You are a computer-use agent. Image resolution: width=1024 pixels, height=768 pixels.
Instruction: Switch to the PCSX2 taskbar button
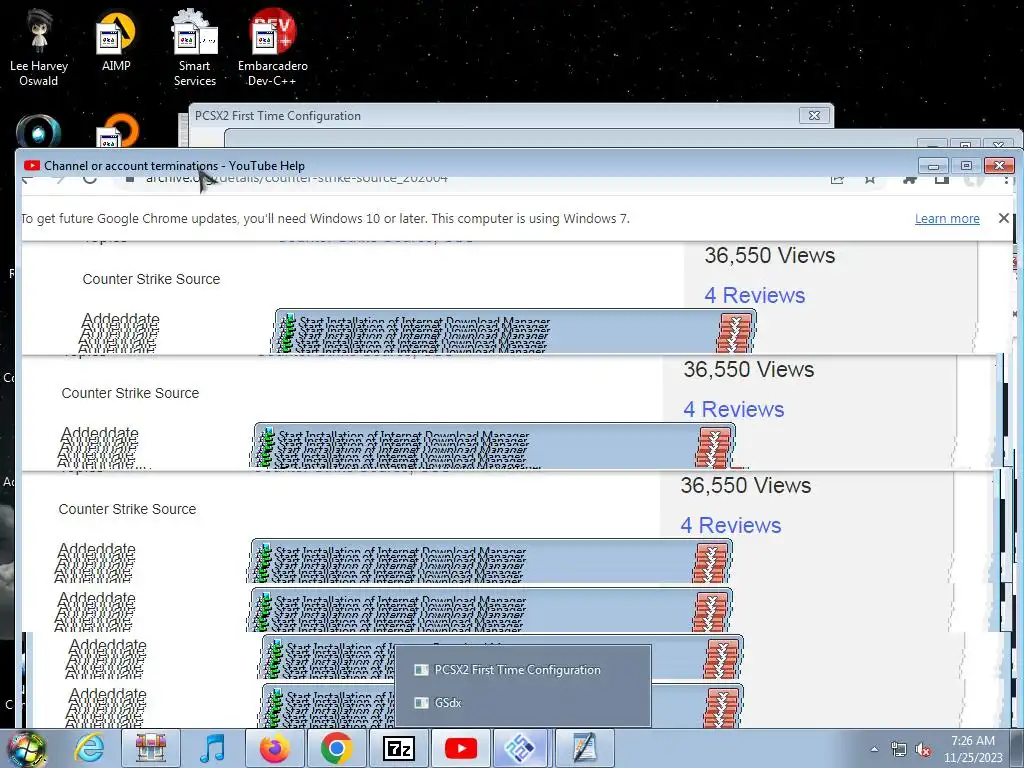click(x=521, y=748)
